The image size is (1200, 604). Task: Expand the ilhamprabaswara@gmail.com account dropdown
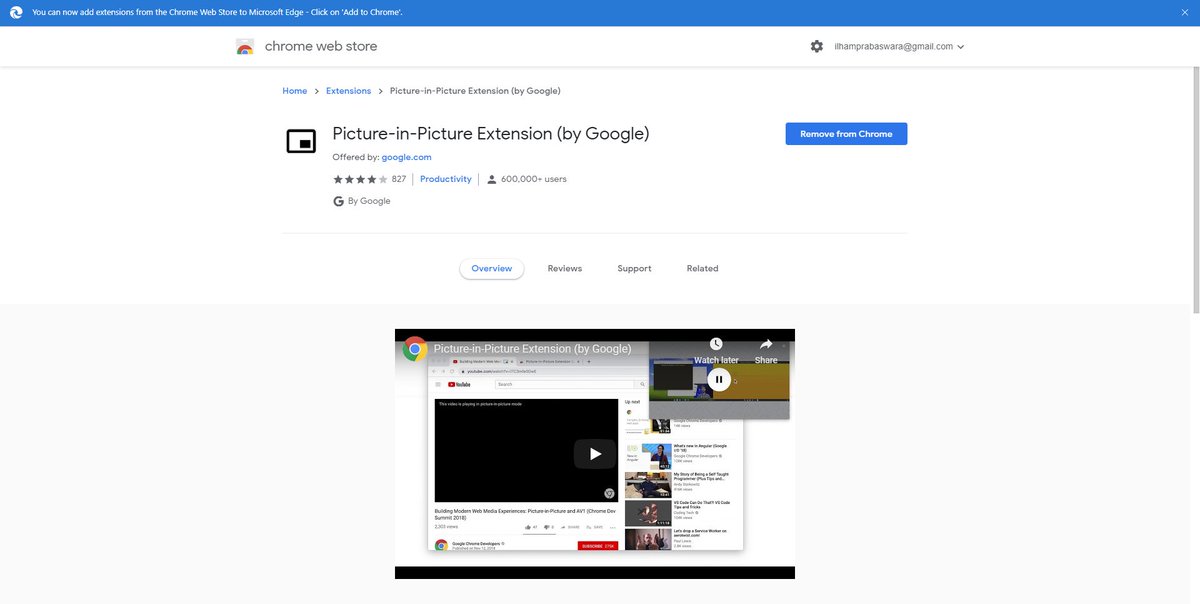[x=899, y=46]
